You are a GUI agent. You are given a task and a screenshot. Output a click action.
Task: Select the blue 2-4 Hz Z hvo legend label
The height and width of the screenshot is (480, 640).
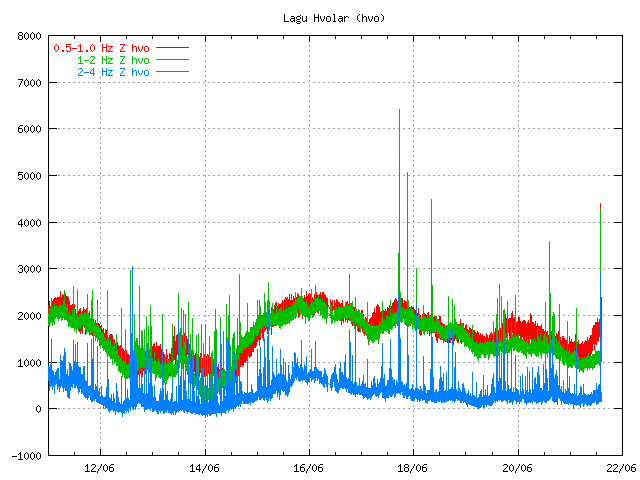[113, 72]
